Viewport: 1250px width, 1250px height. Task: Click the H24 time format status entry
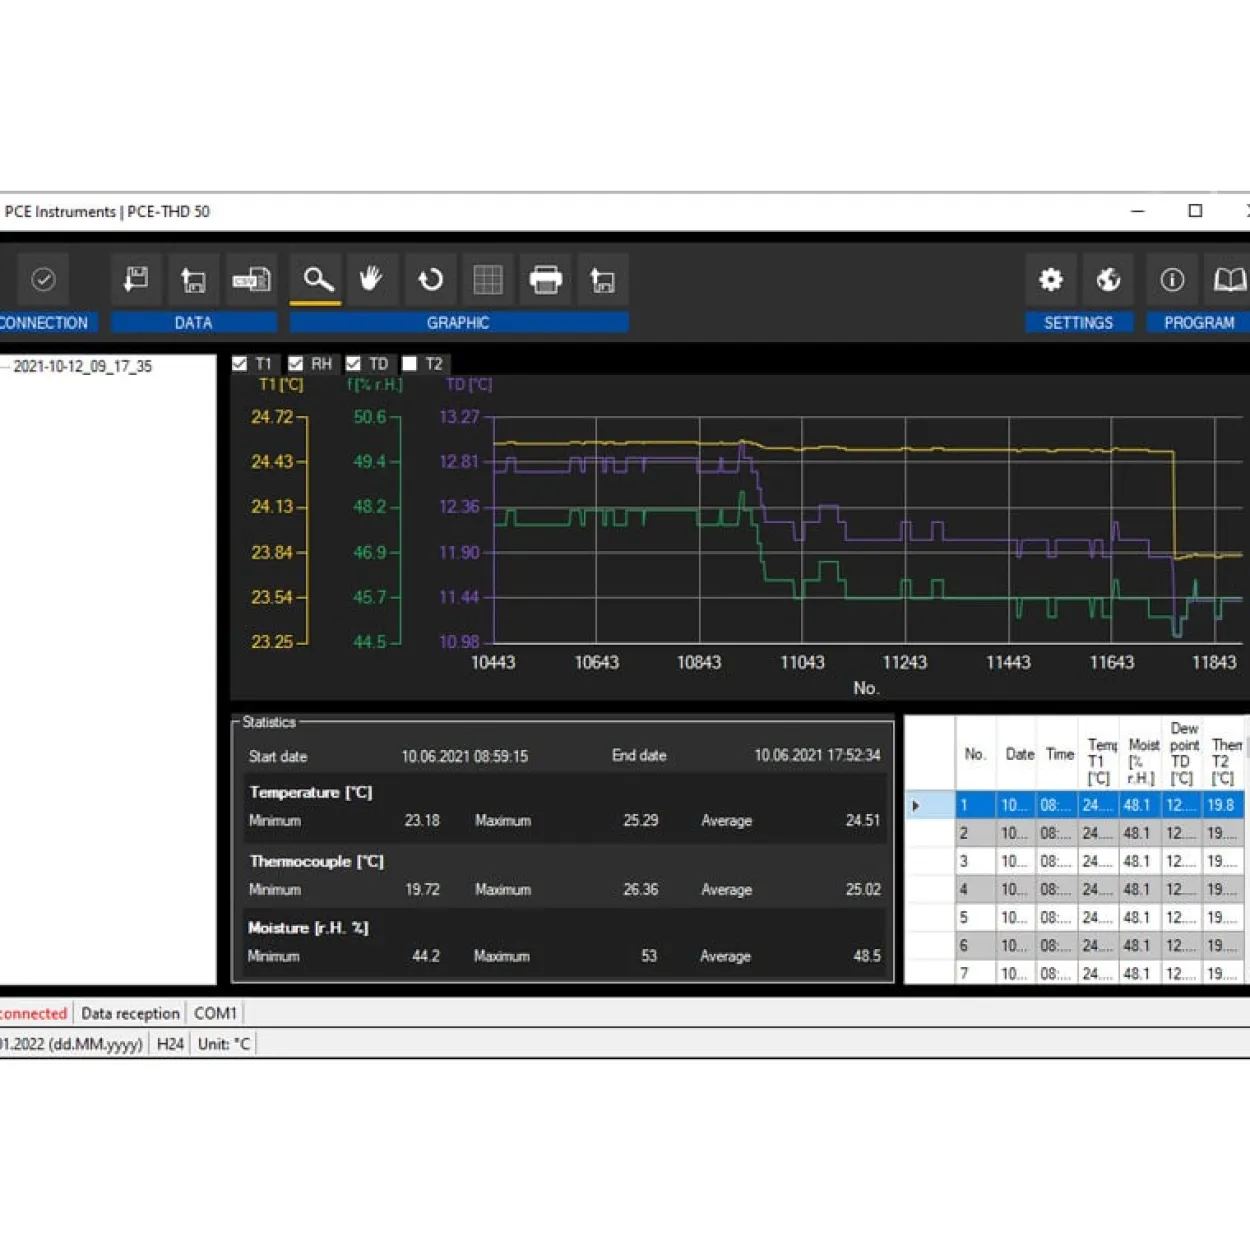tap(171, 1044)
